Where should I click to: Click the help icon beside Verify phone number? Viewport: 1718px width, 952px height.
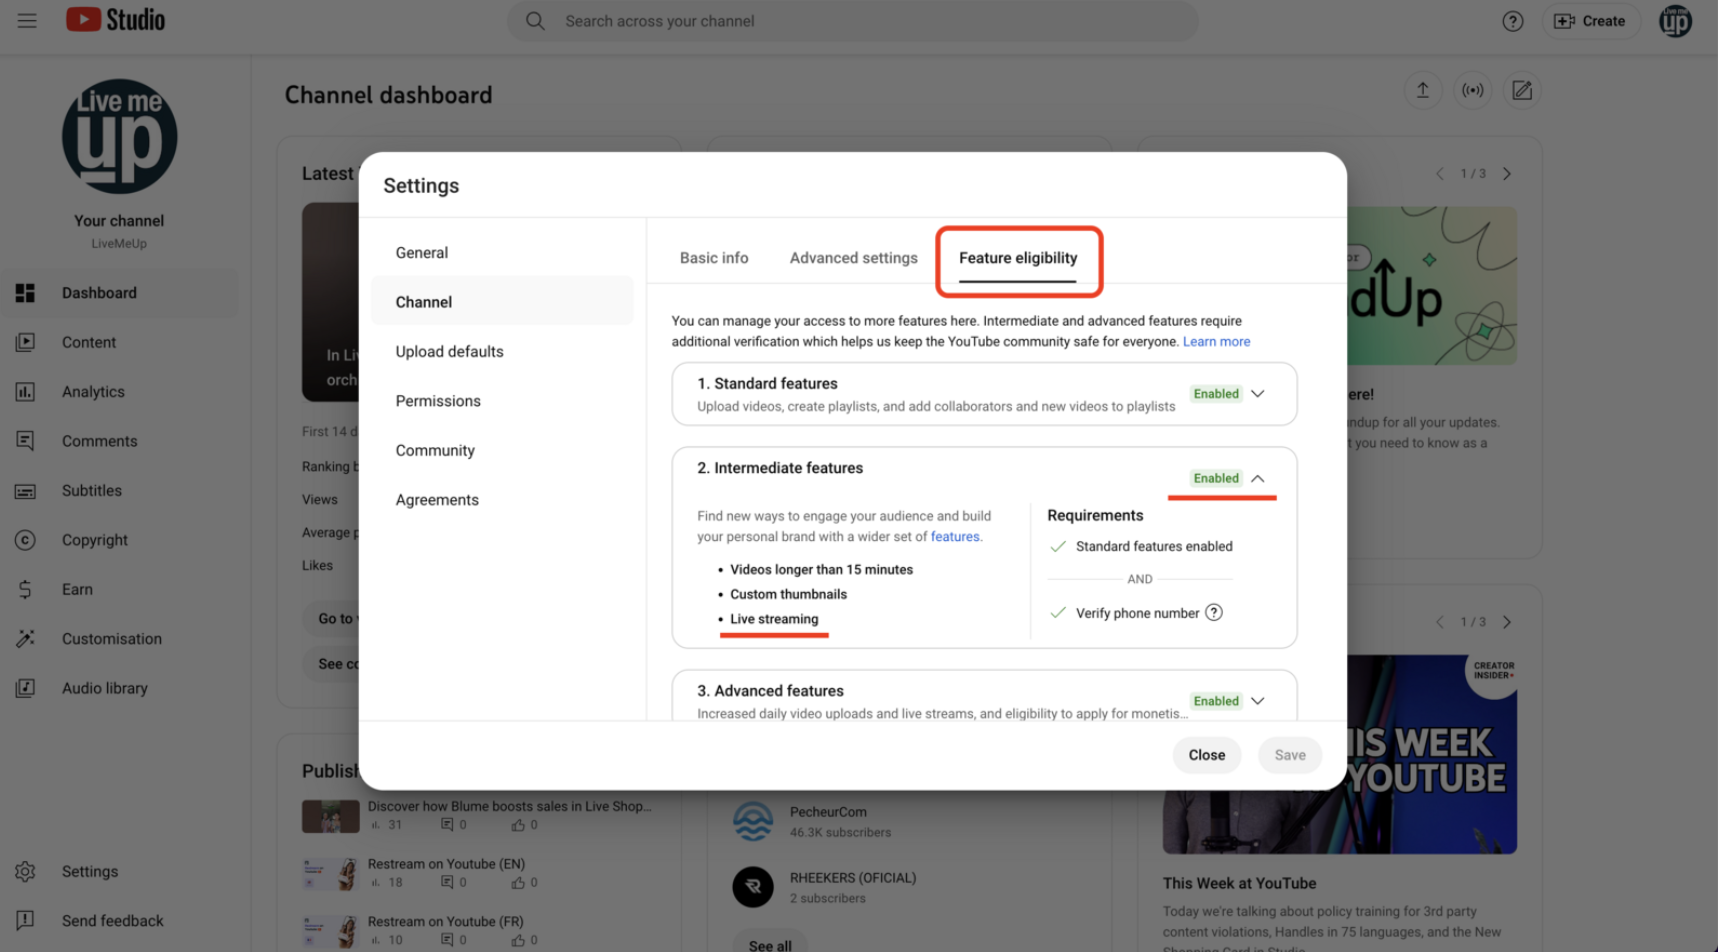point(1214,613)
